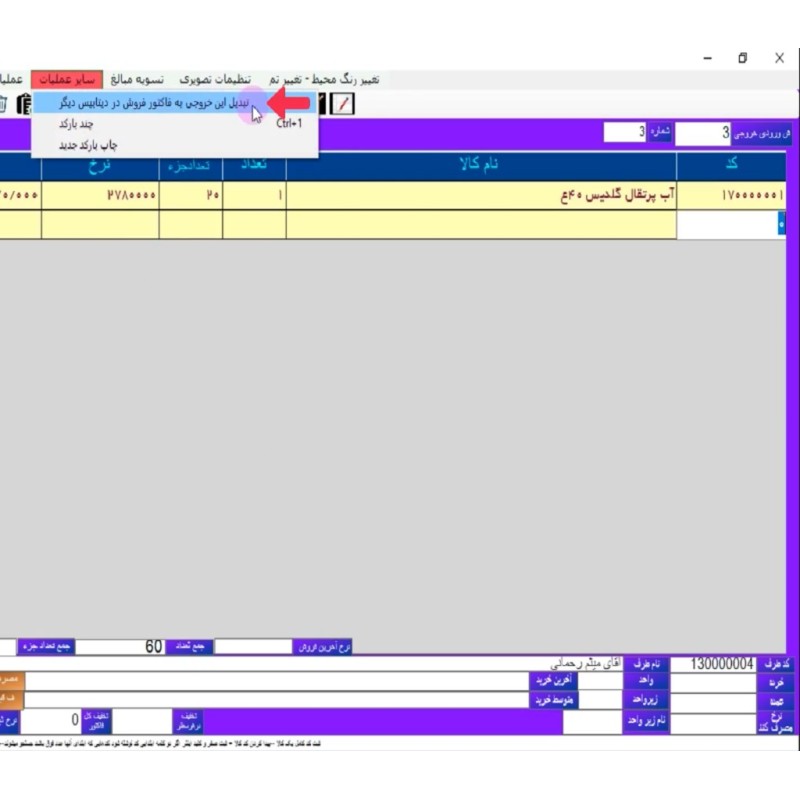This screenshot has height=800, width=800.
Task: Click the نام کالا column header
Action: pyautogui.click(x=481, y=166)
